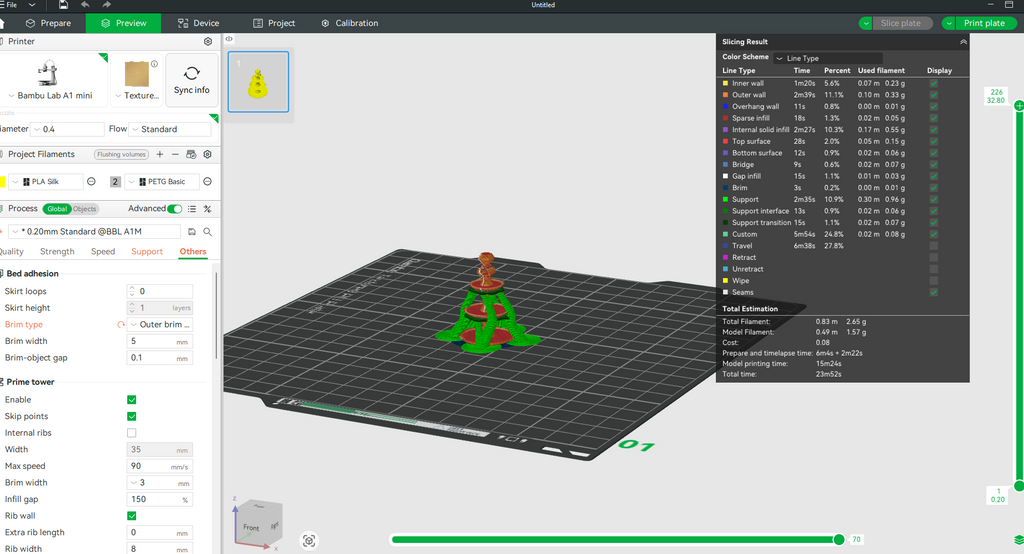1024x554 pixels.
Task: Open the Support settings tab
Action: [147, 252]
